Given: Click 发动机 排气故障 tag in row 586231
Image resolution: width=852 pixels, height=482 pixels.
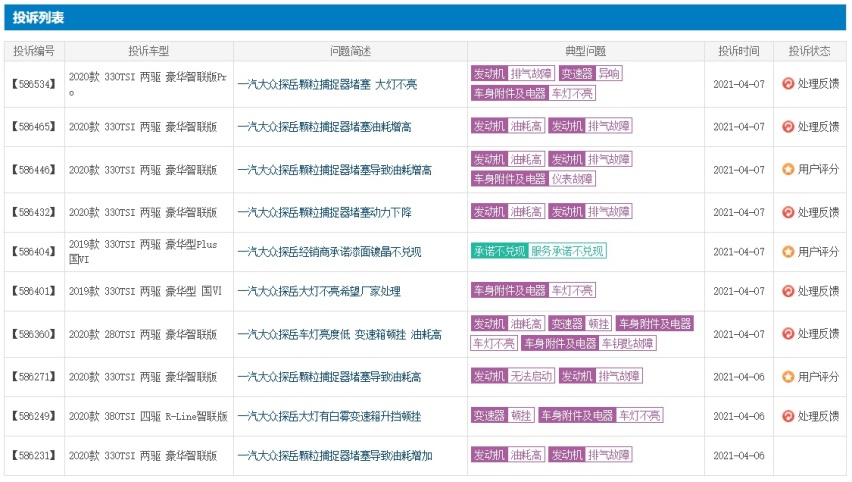Looking at the screenshot, I should pos(590,455).
